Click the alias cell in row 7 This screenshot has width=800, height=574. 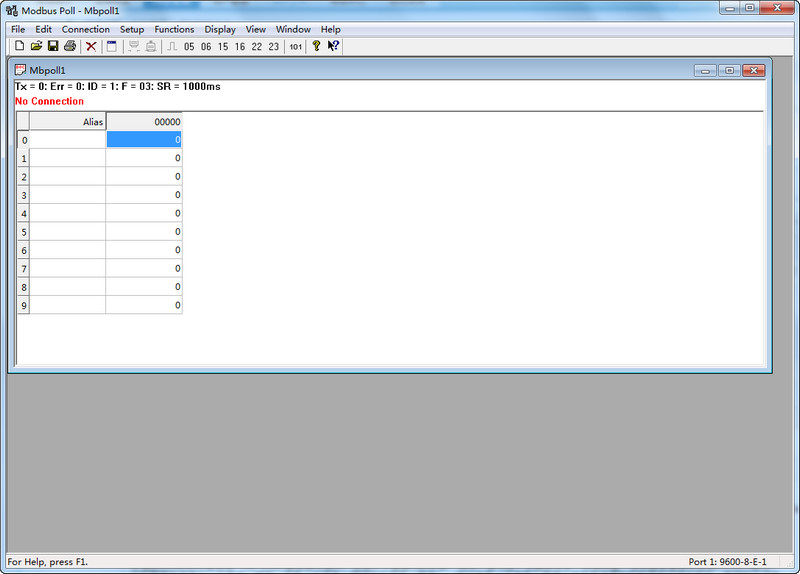click(67, 268)
